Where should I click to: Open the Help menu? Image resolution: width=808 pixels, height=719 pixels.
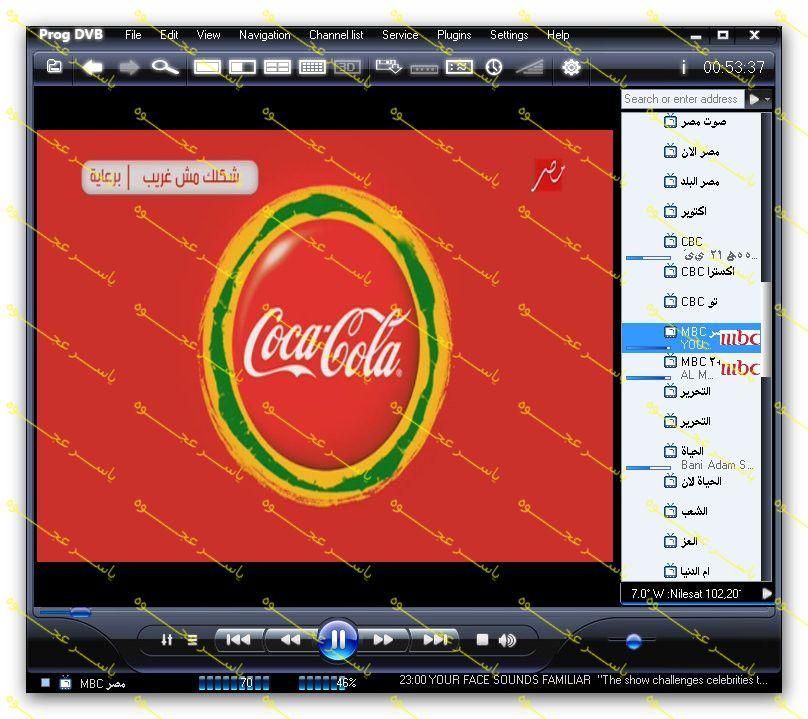(558, 35)
